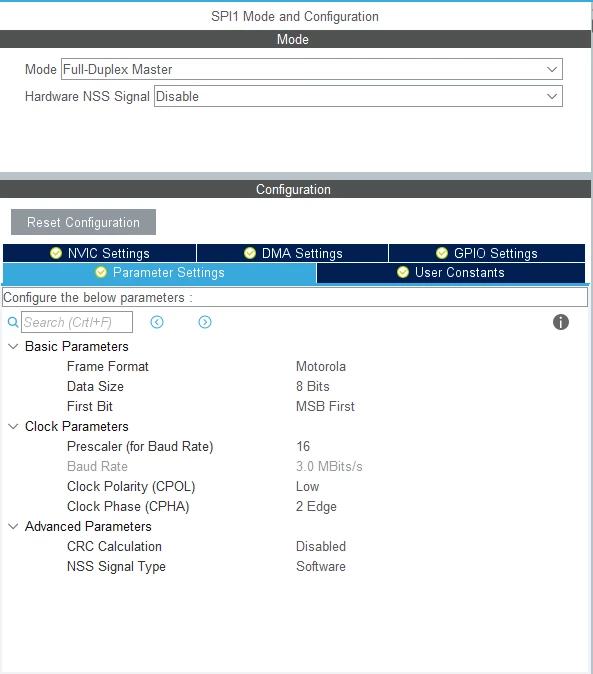The height and width of the screenshot is (674, 593).
Task: Switch to the GPIO Settings tab
Action: tap(487, 253)
